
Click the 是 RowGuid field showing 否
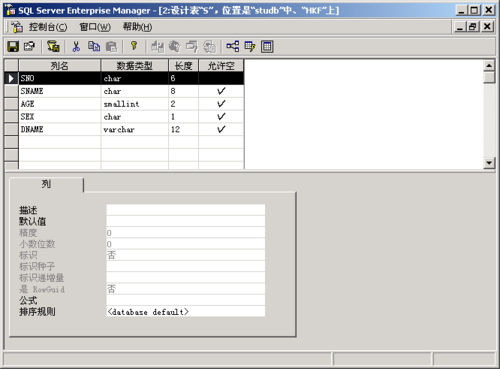[x=186, y=289]
